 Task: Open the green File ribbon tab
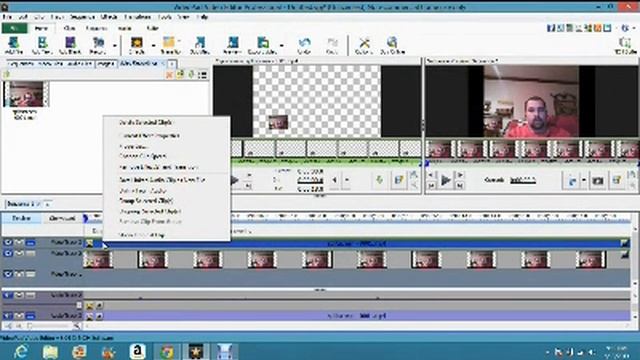14,28
